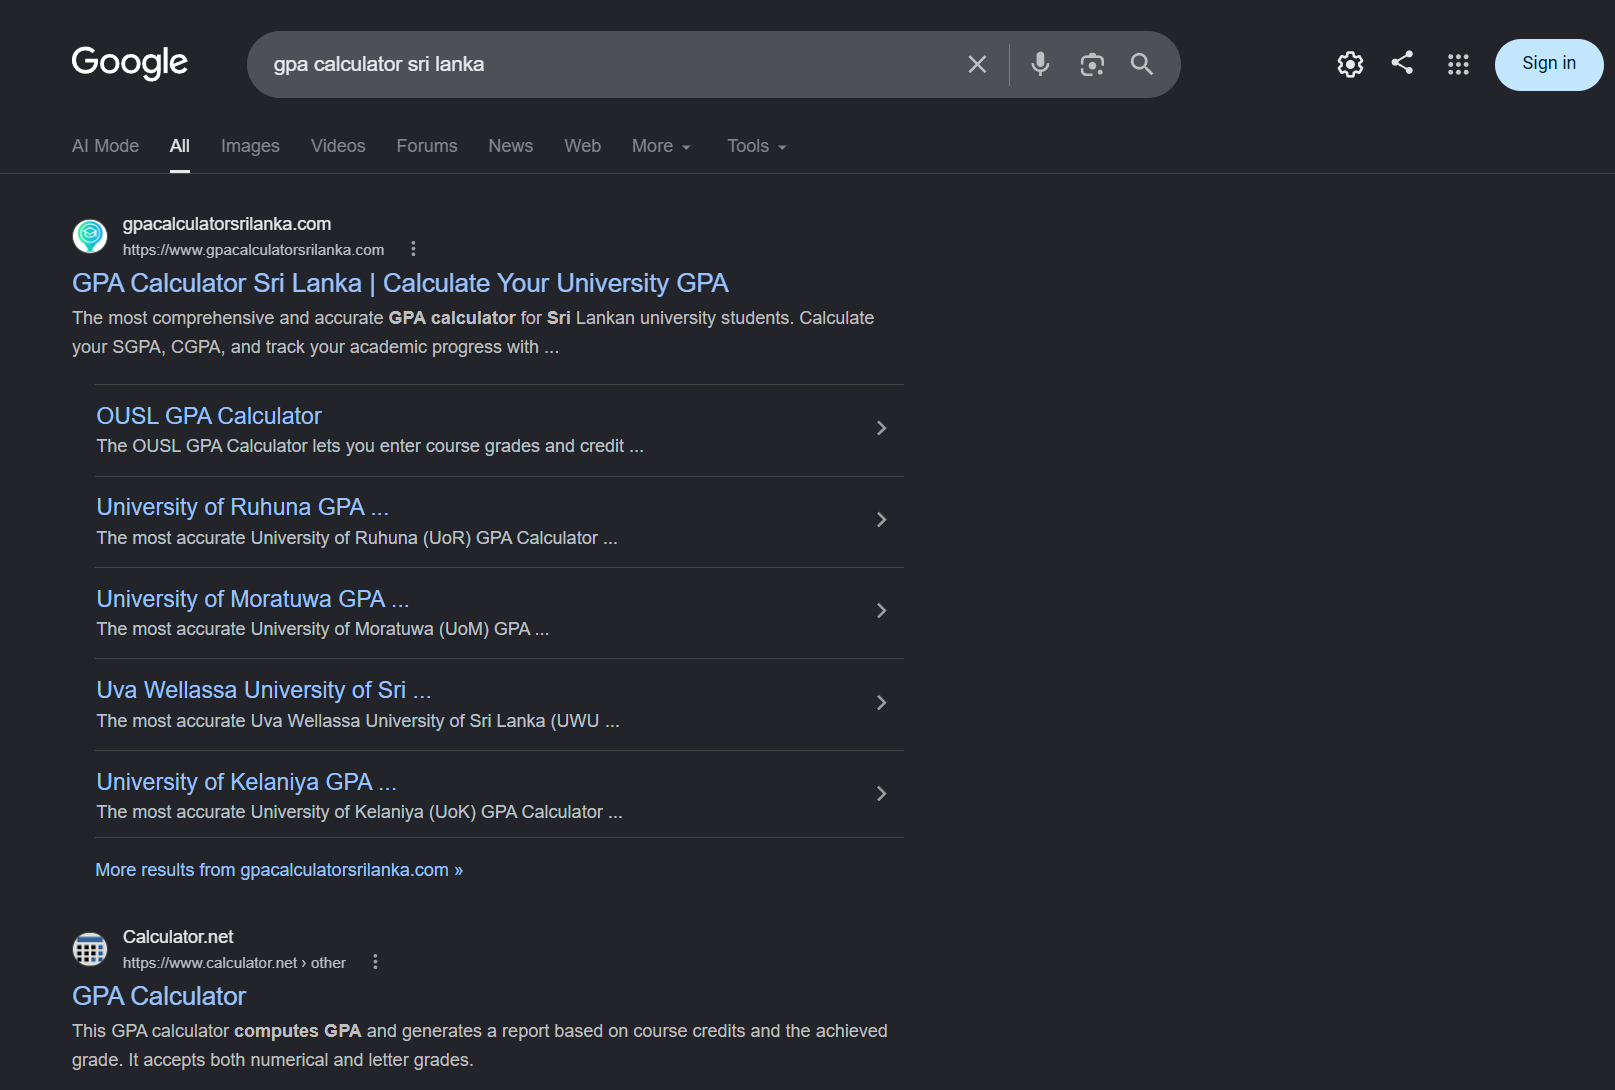
Task: Expand Uva Wellassa University chevron
Action: click(881, 702)
